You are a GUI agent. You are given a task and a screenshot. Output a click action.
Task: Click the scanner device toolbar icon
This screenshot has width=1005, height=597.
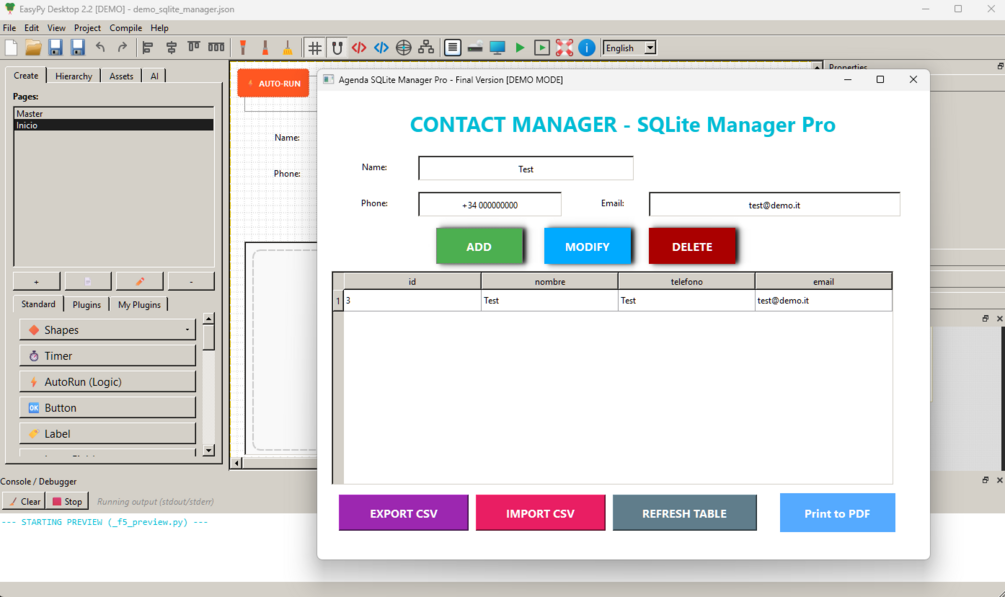coord(475,47)
